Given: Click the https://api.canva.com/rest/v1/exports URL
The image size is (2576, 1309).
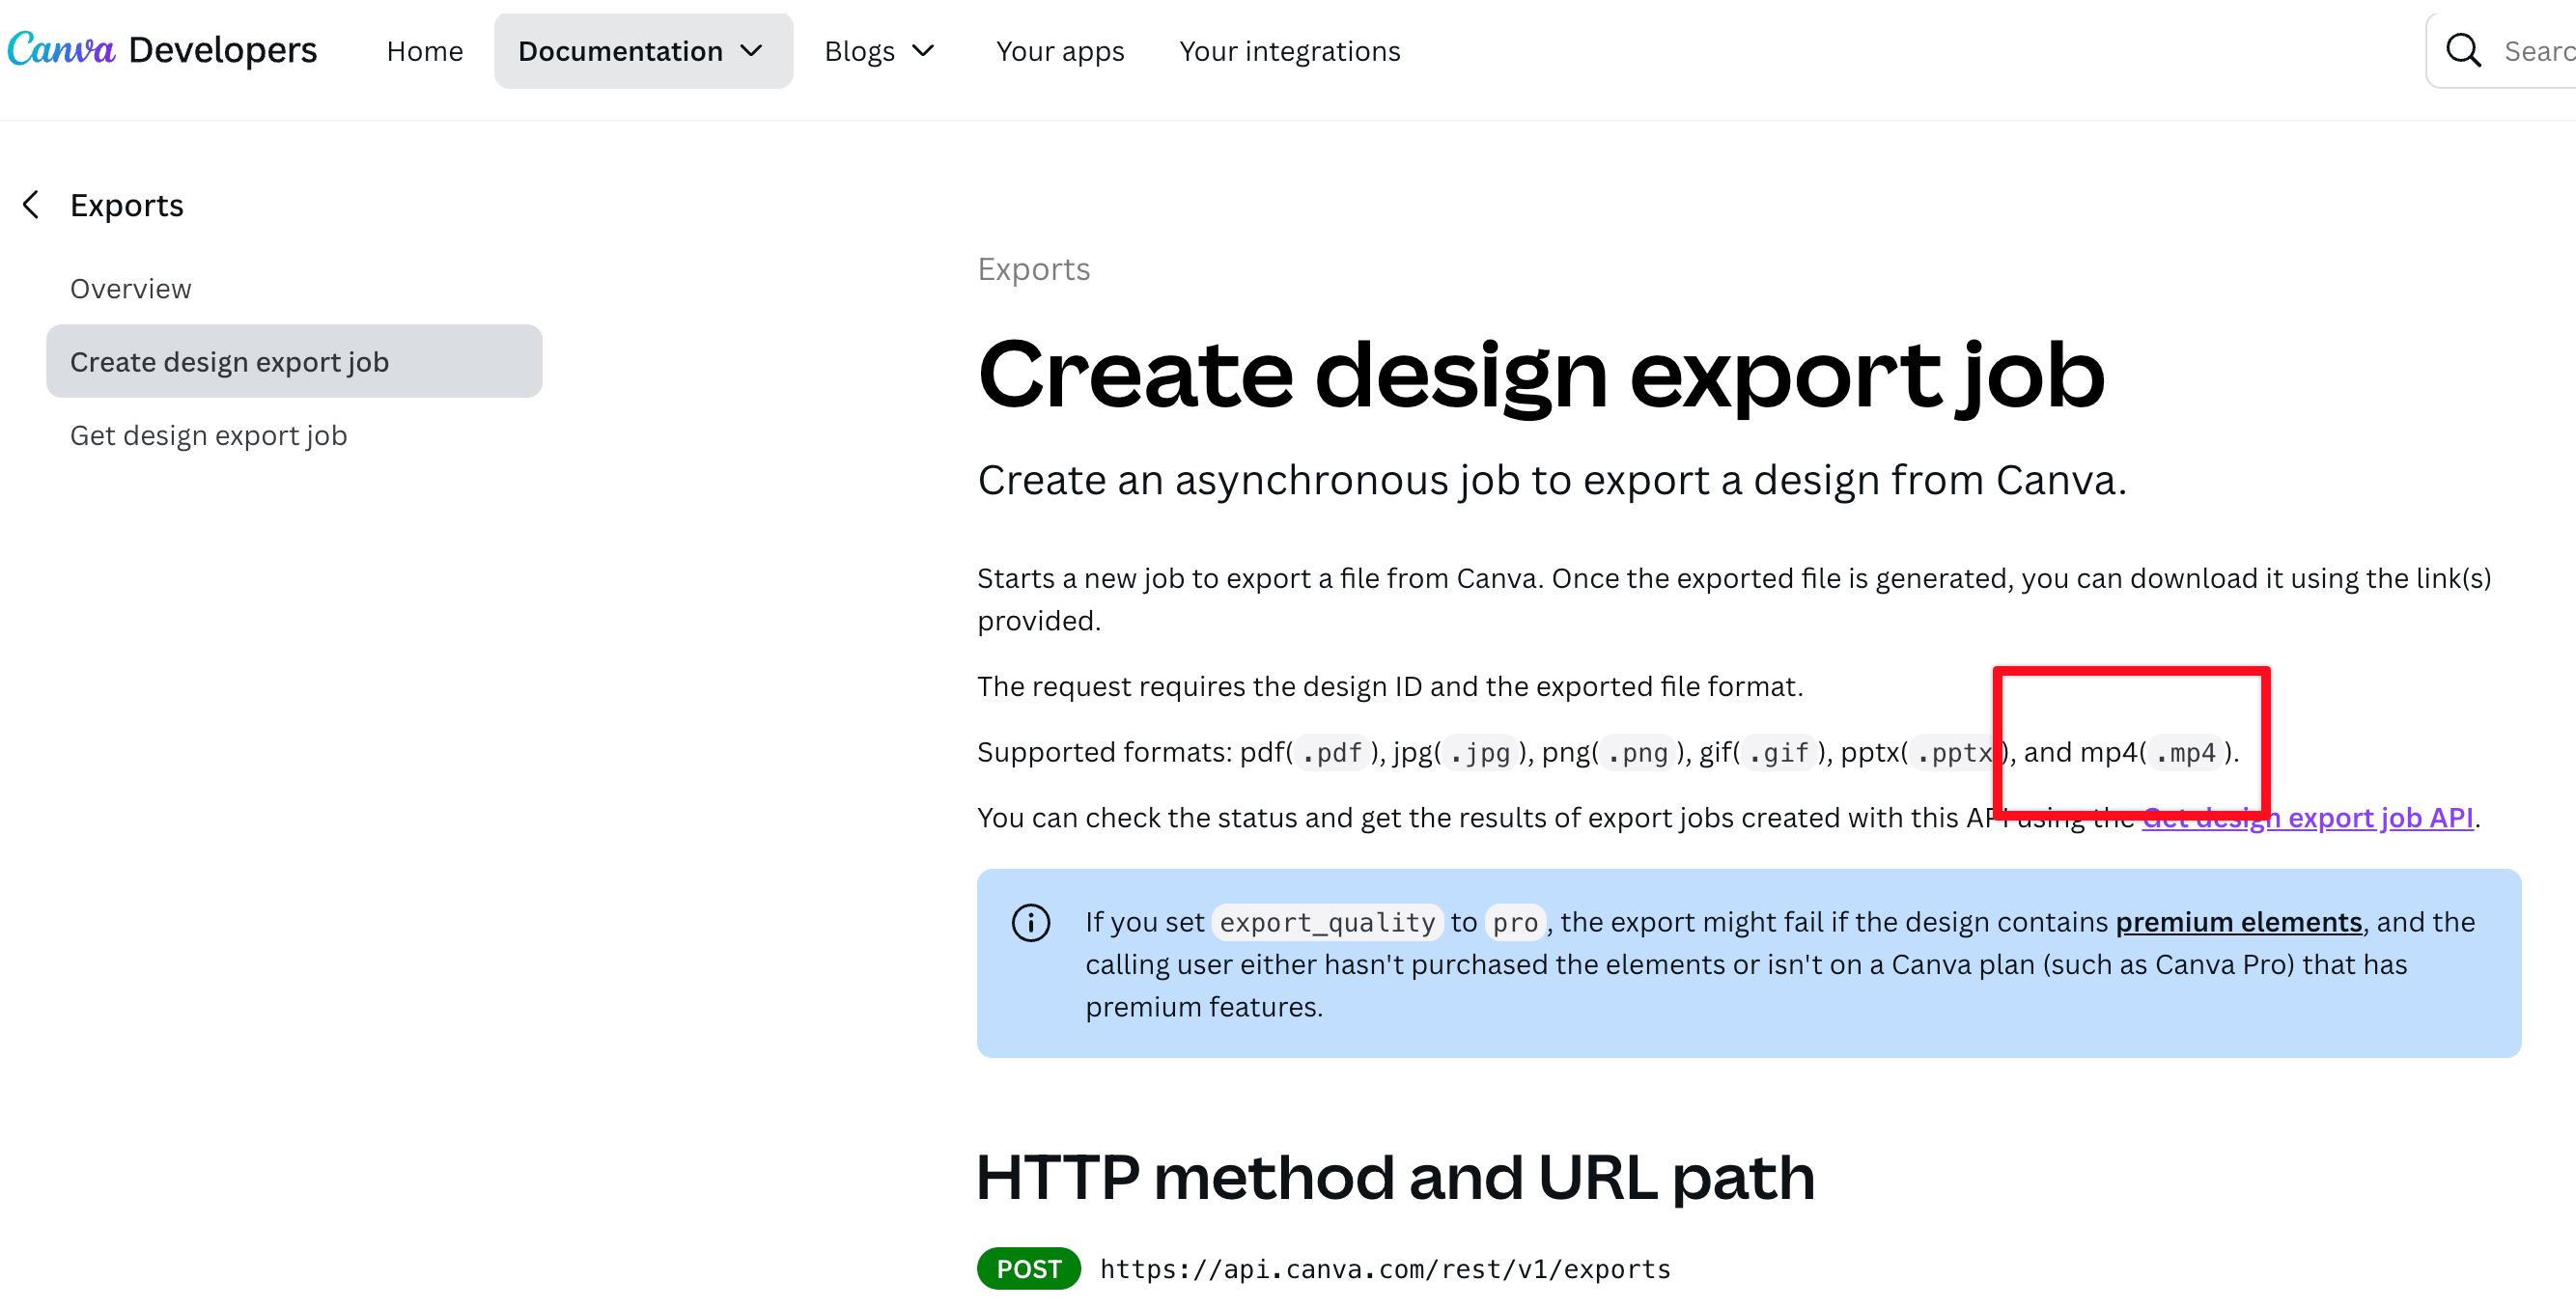Looking at the screenshot, I should click(1385, 1269).
